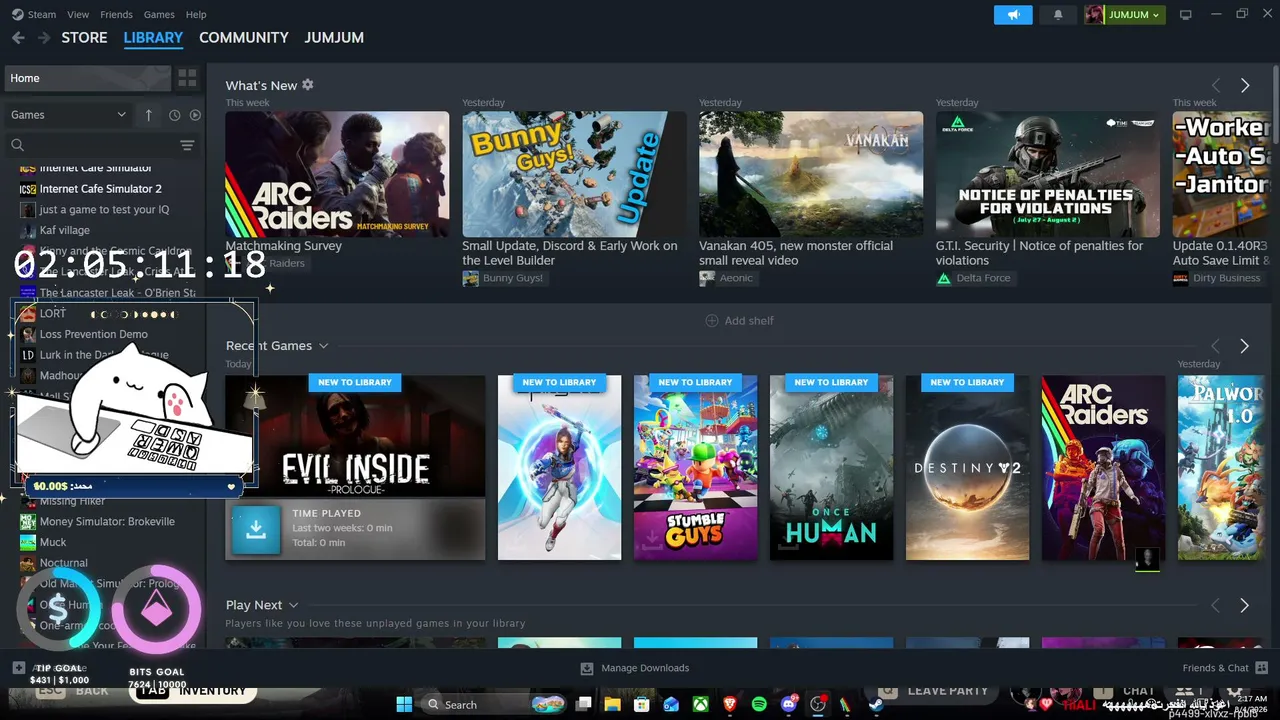1280x720 pixels.
Task: Open What's New settings gear
Action: (x=308, y=85)
